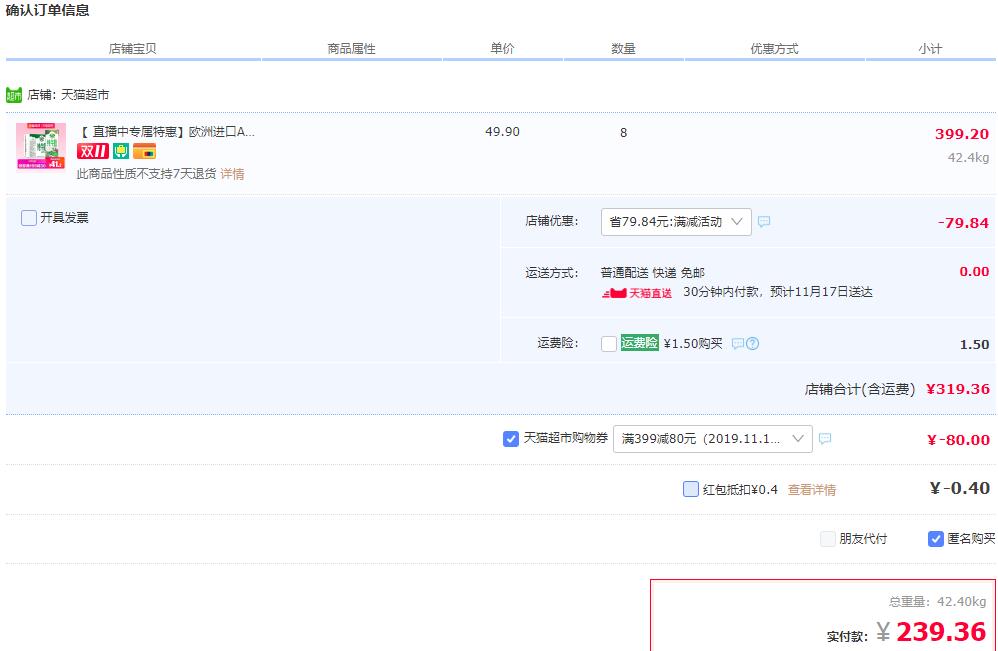Check the 红包抵扣¥0.4 checkbox

coord(691,489)
